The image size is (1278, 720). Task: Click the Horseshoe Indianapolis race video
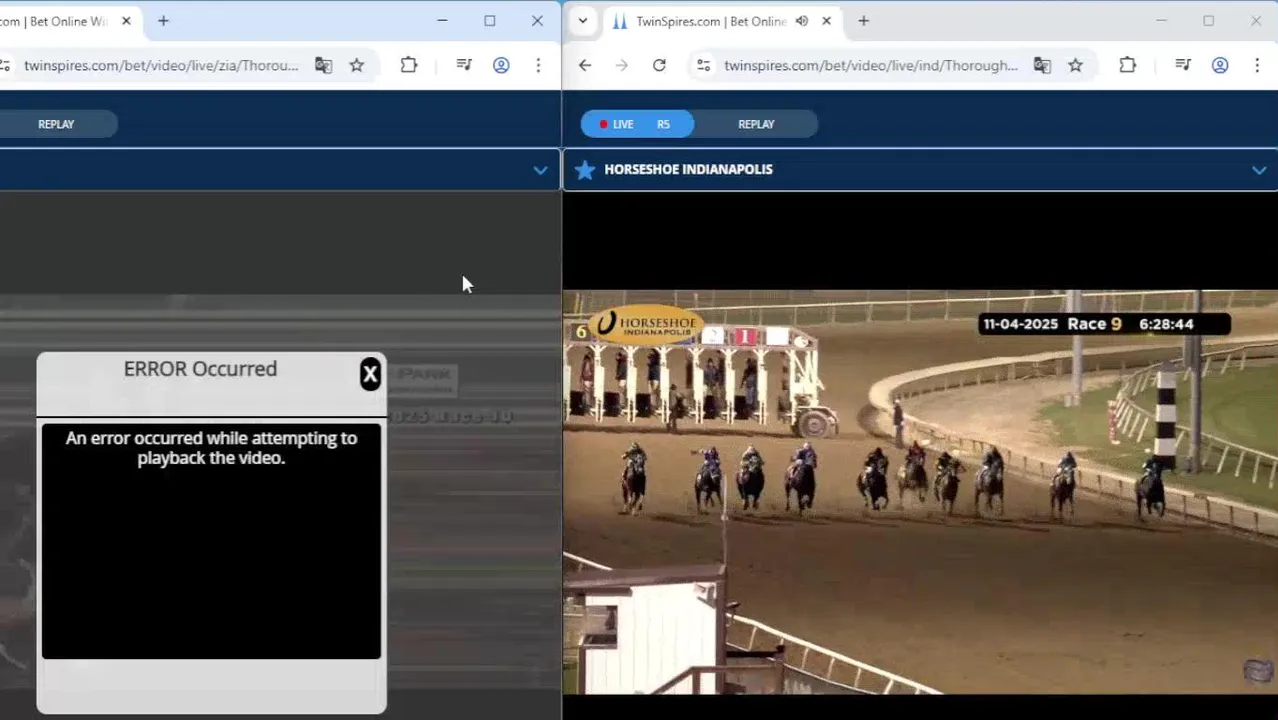click(x=920, y=492)
